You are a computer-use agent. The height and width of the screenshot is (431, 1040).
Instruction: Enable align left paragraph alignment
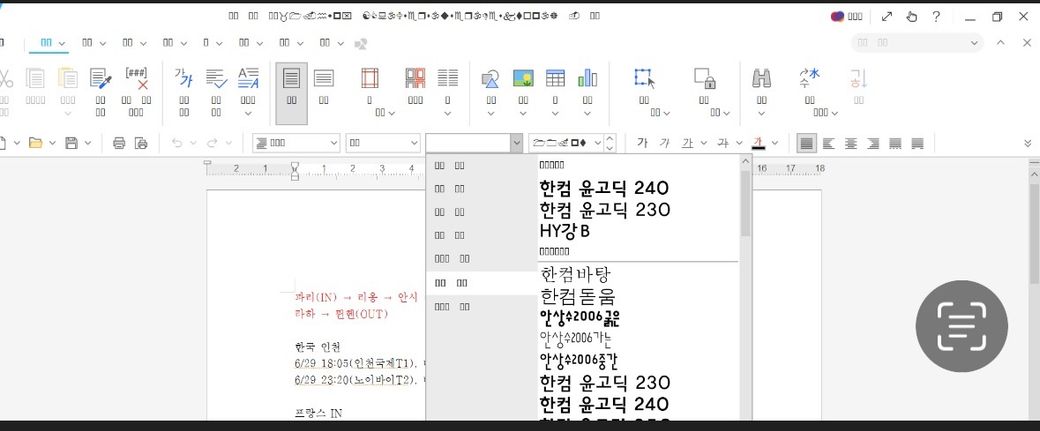pyautogui.click(x=828, y=143)
